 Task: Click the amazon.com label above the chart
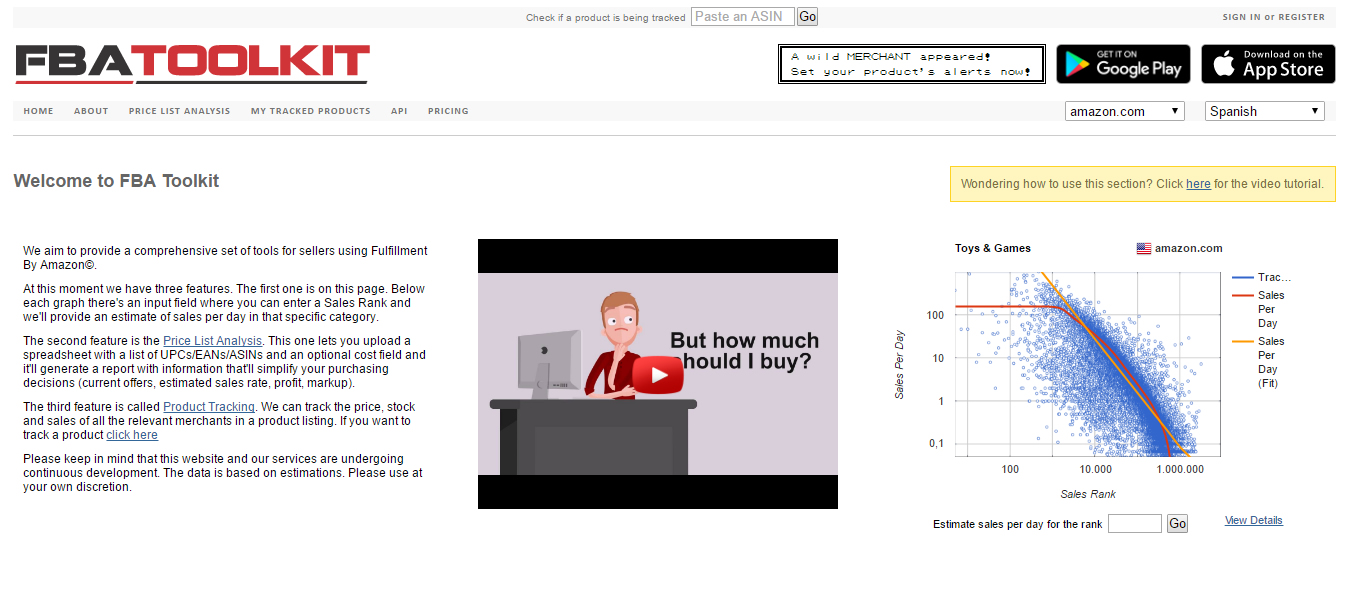click(x=1188, y=248)
